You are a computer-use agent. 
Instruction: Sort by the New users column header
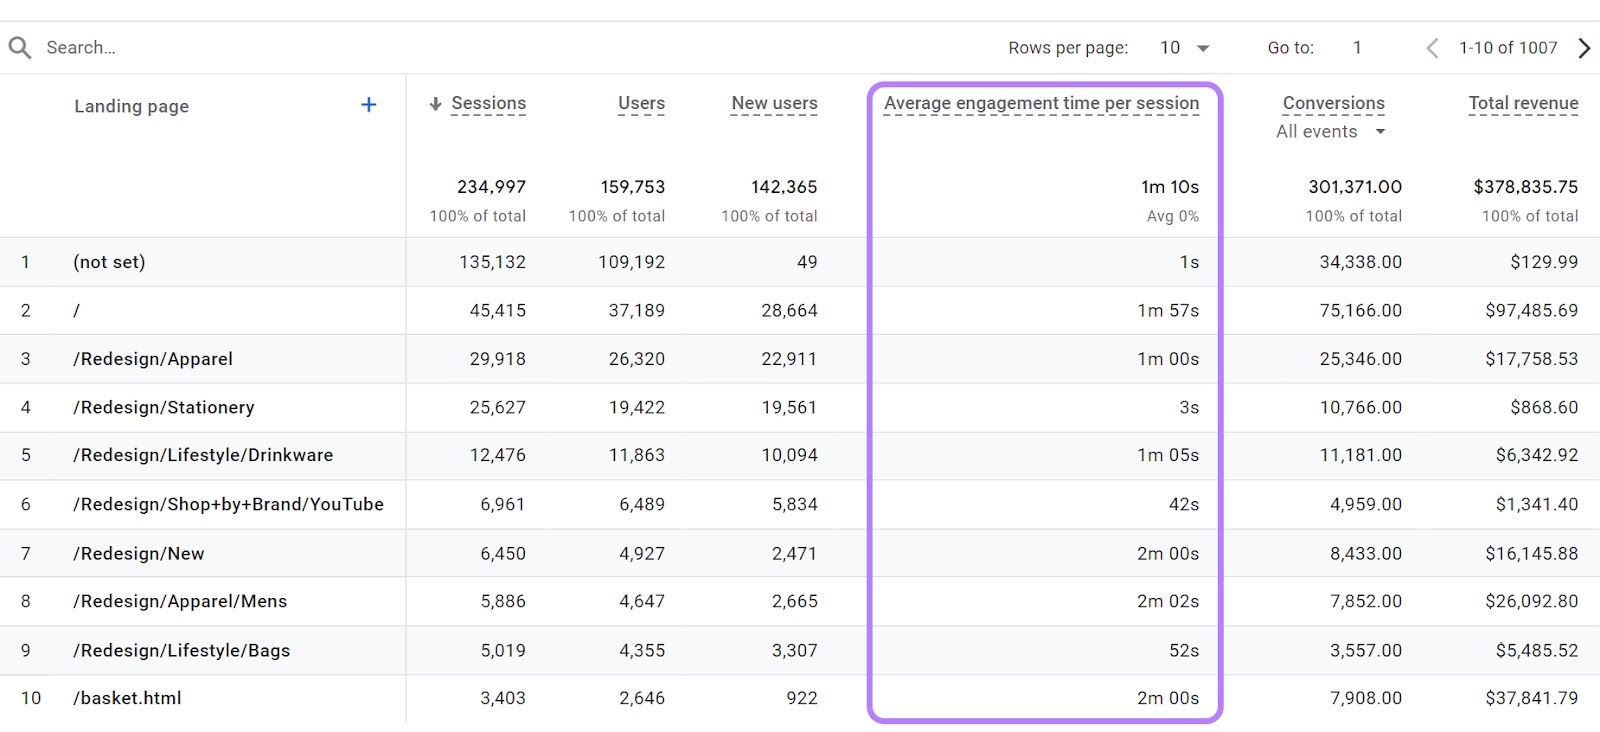(x=774, y=104)
